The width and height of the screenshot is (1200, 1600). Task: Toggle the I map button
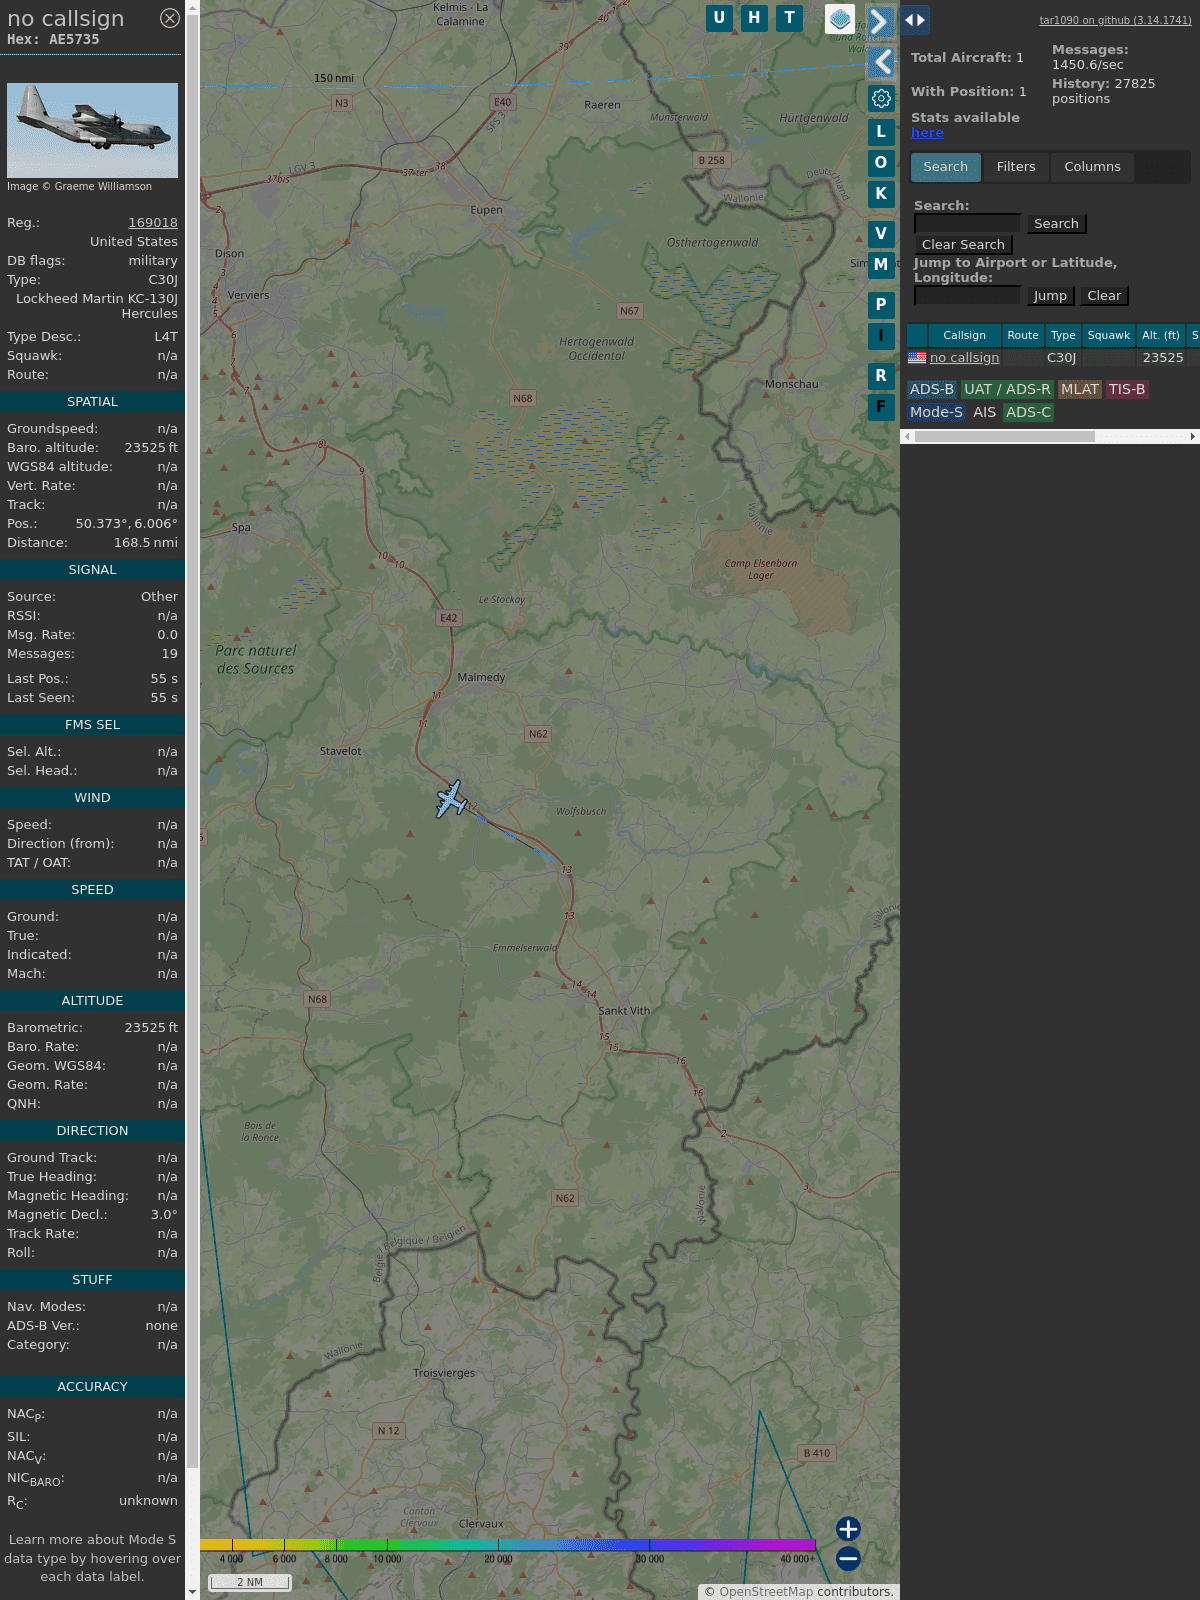click(x=881, y=336)
